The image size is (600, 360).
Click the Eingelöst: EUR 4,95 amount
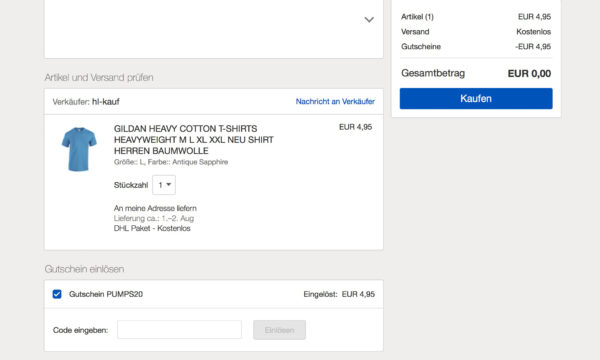[339, 294]
